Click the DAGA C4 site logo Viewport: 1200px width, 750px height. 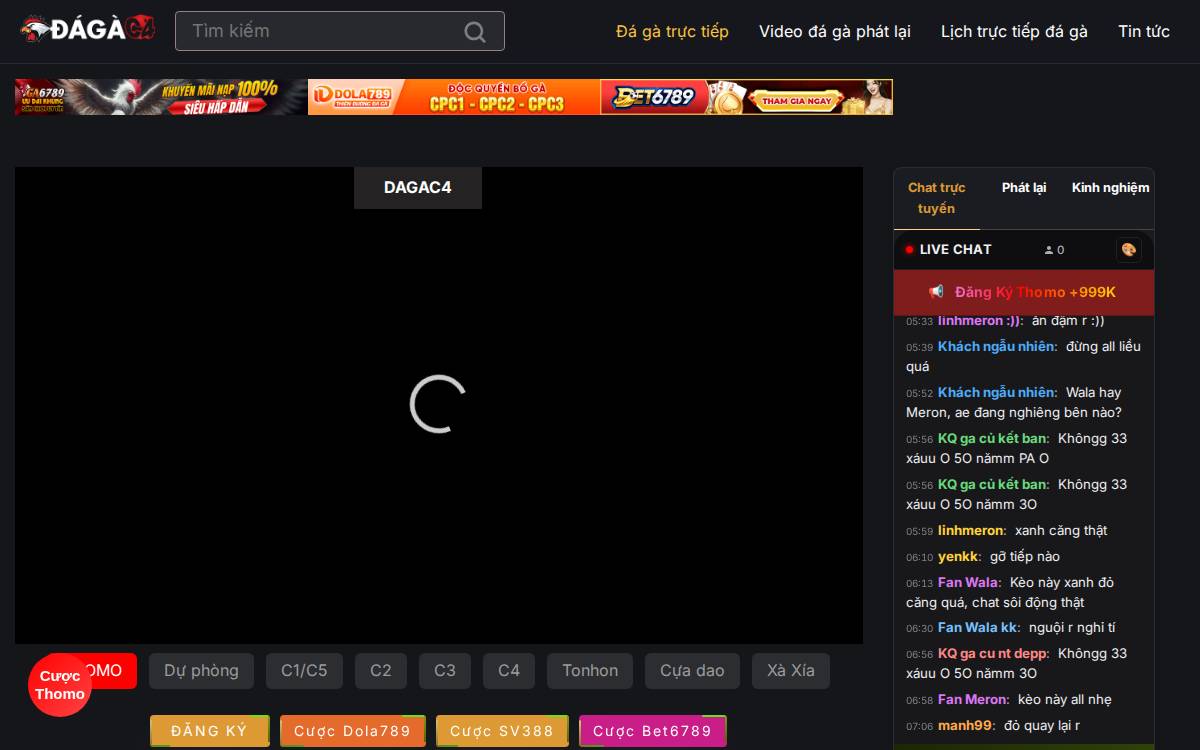click(88, 30)
